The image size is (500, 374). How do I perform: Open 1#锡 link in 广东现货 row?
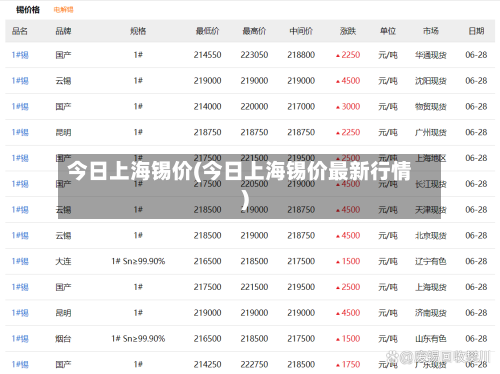(x=20, y=364)
